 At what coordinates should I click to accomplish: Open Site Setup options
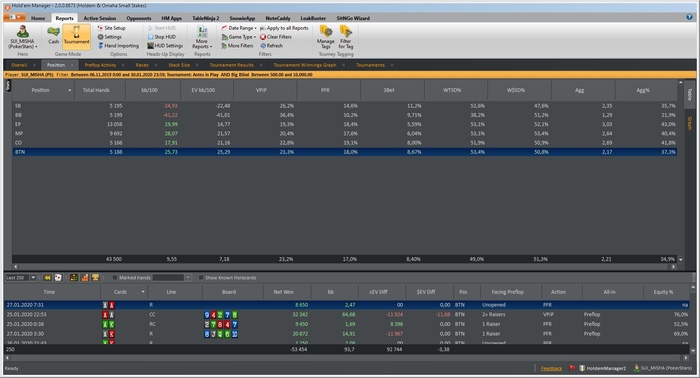click(112, 28)
